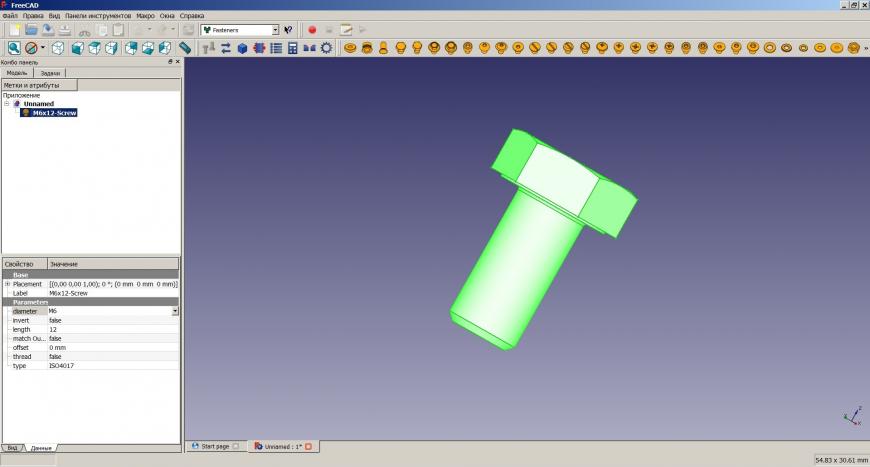Collapse the Unnamed document tree node
This screenshot has height=467, width=870.
click(x=7, y=104)
